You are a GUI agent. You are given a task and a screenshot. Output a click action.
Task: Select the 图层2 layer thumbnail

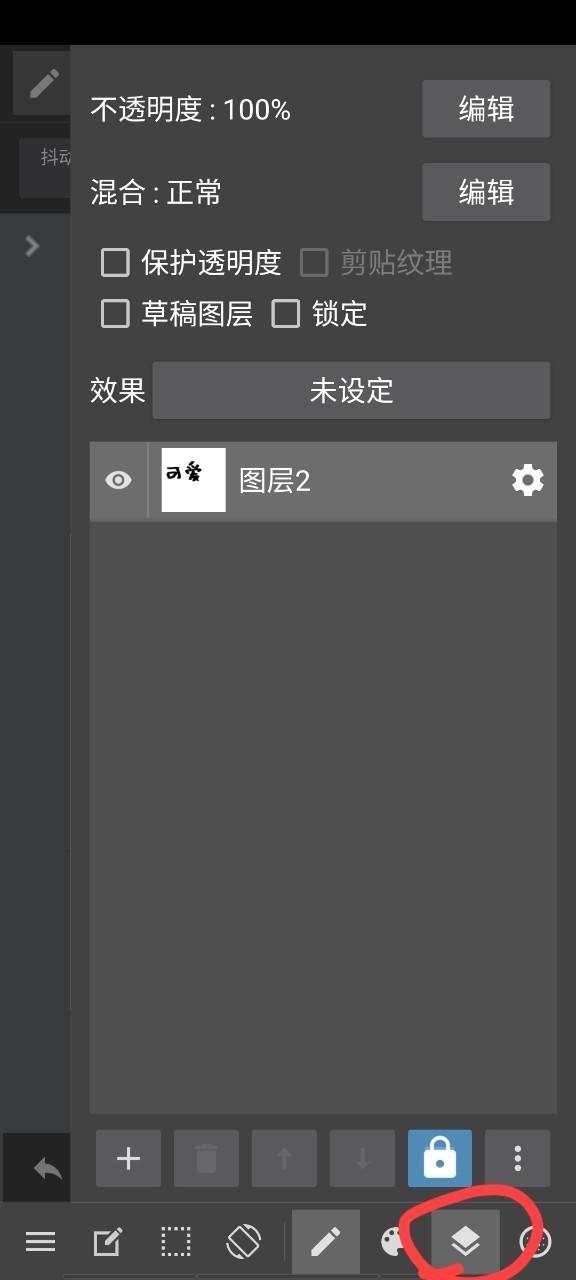[194, 480]
